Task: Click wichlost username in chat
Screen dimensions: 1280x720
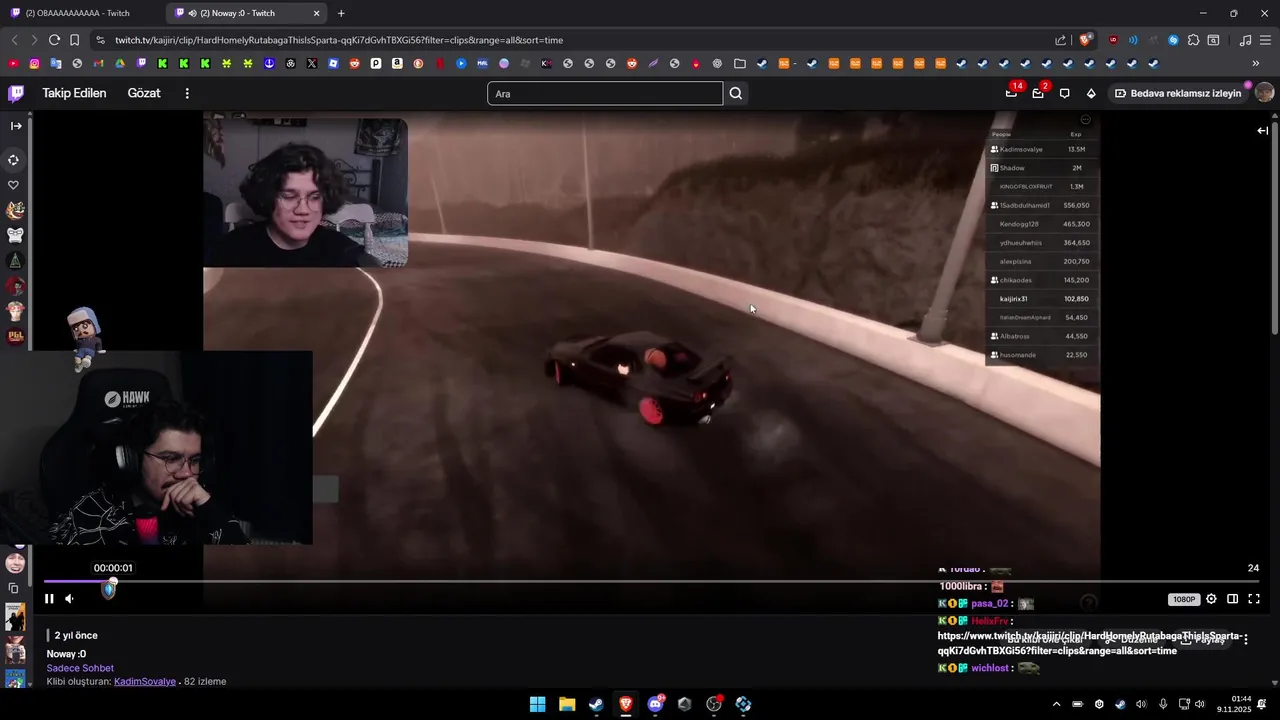Action: point(989,668)
